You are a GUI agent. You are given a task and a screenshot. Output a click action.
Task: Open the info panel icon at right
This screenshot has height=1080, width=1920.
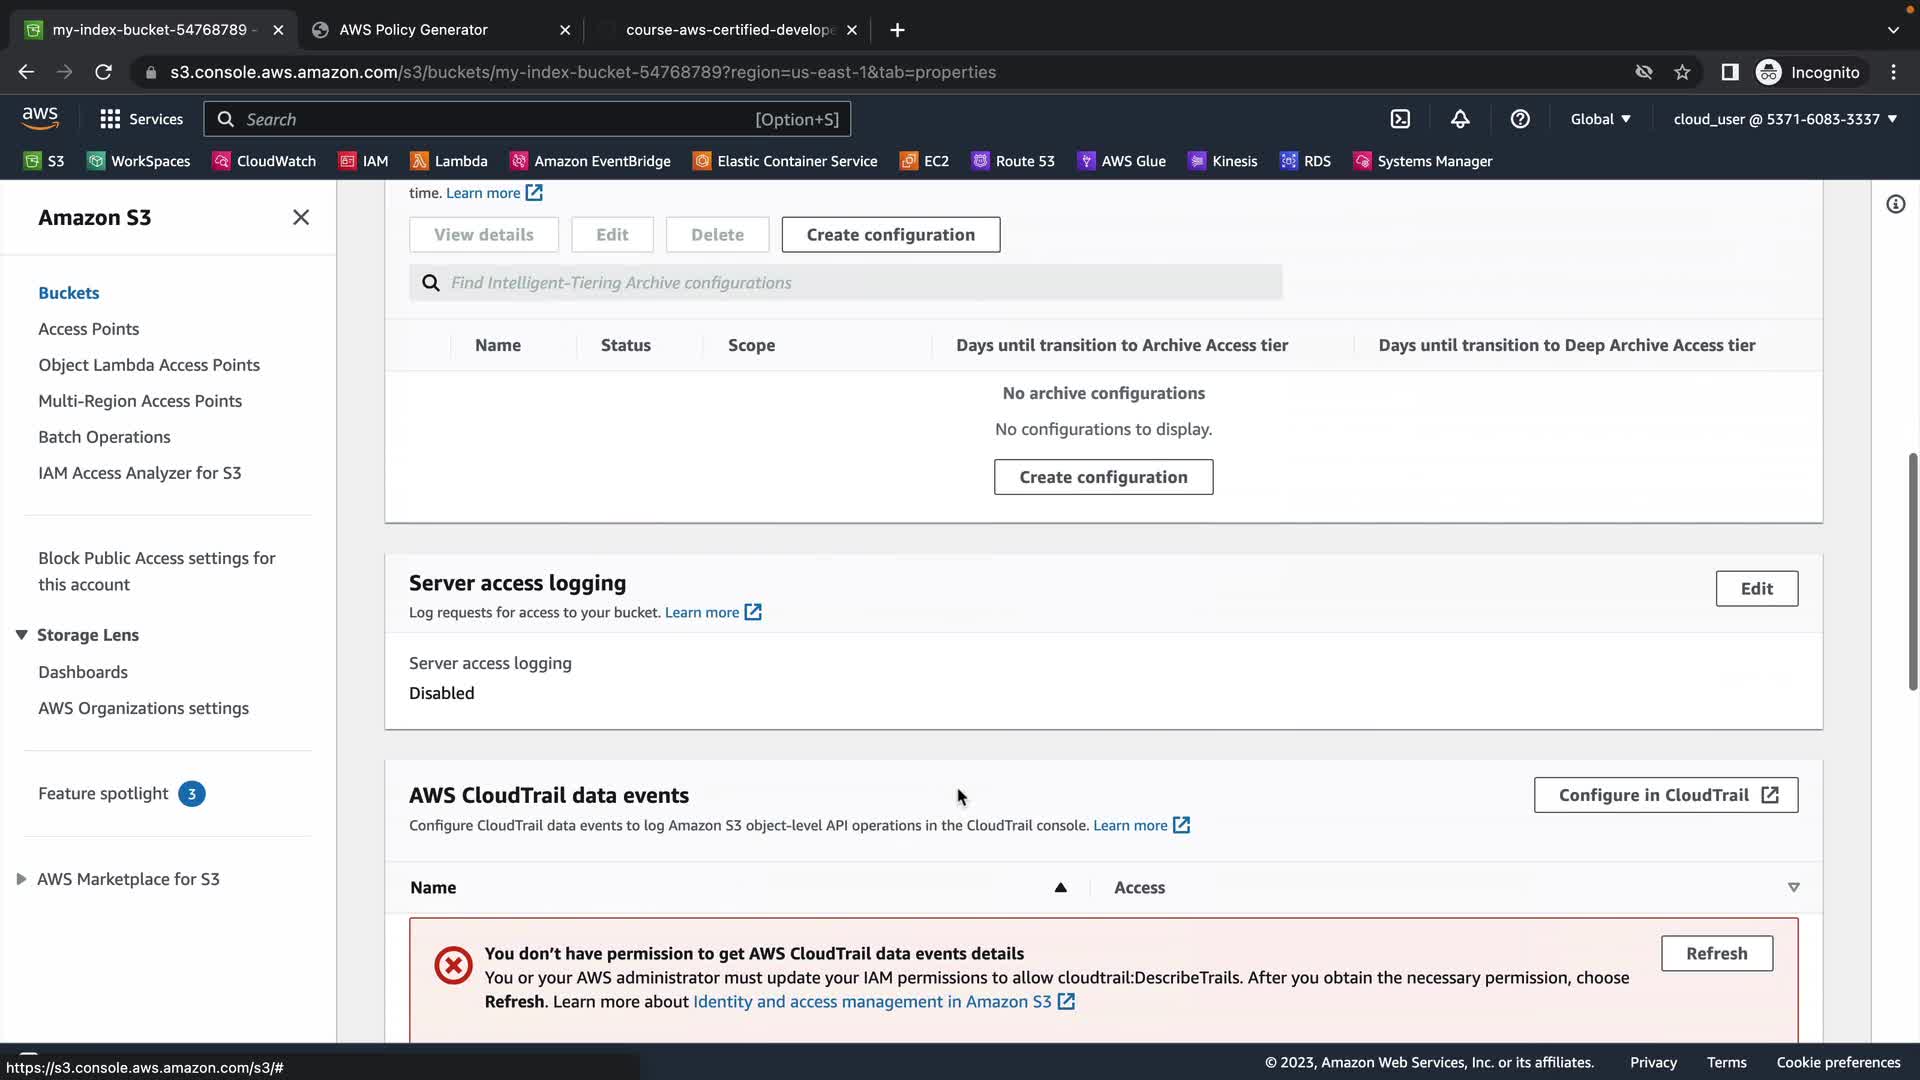1895,204
